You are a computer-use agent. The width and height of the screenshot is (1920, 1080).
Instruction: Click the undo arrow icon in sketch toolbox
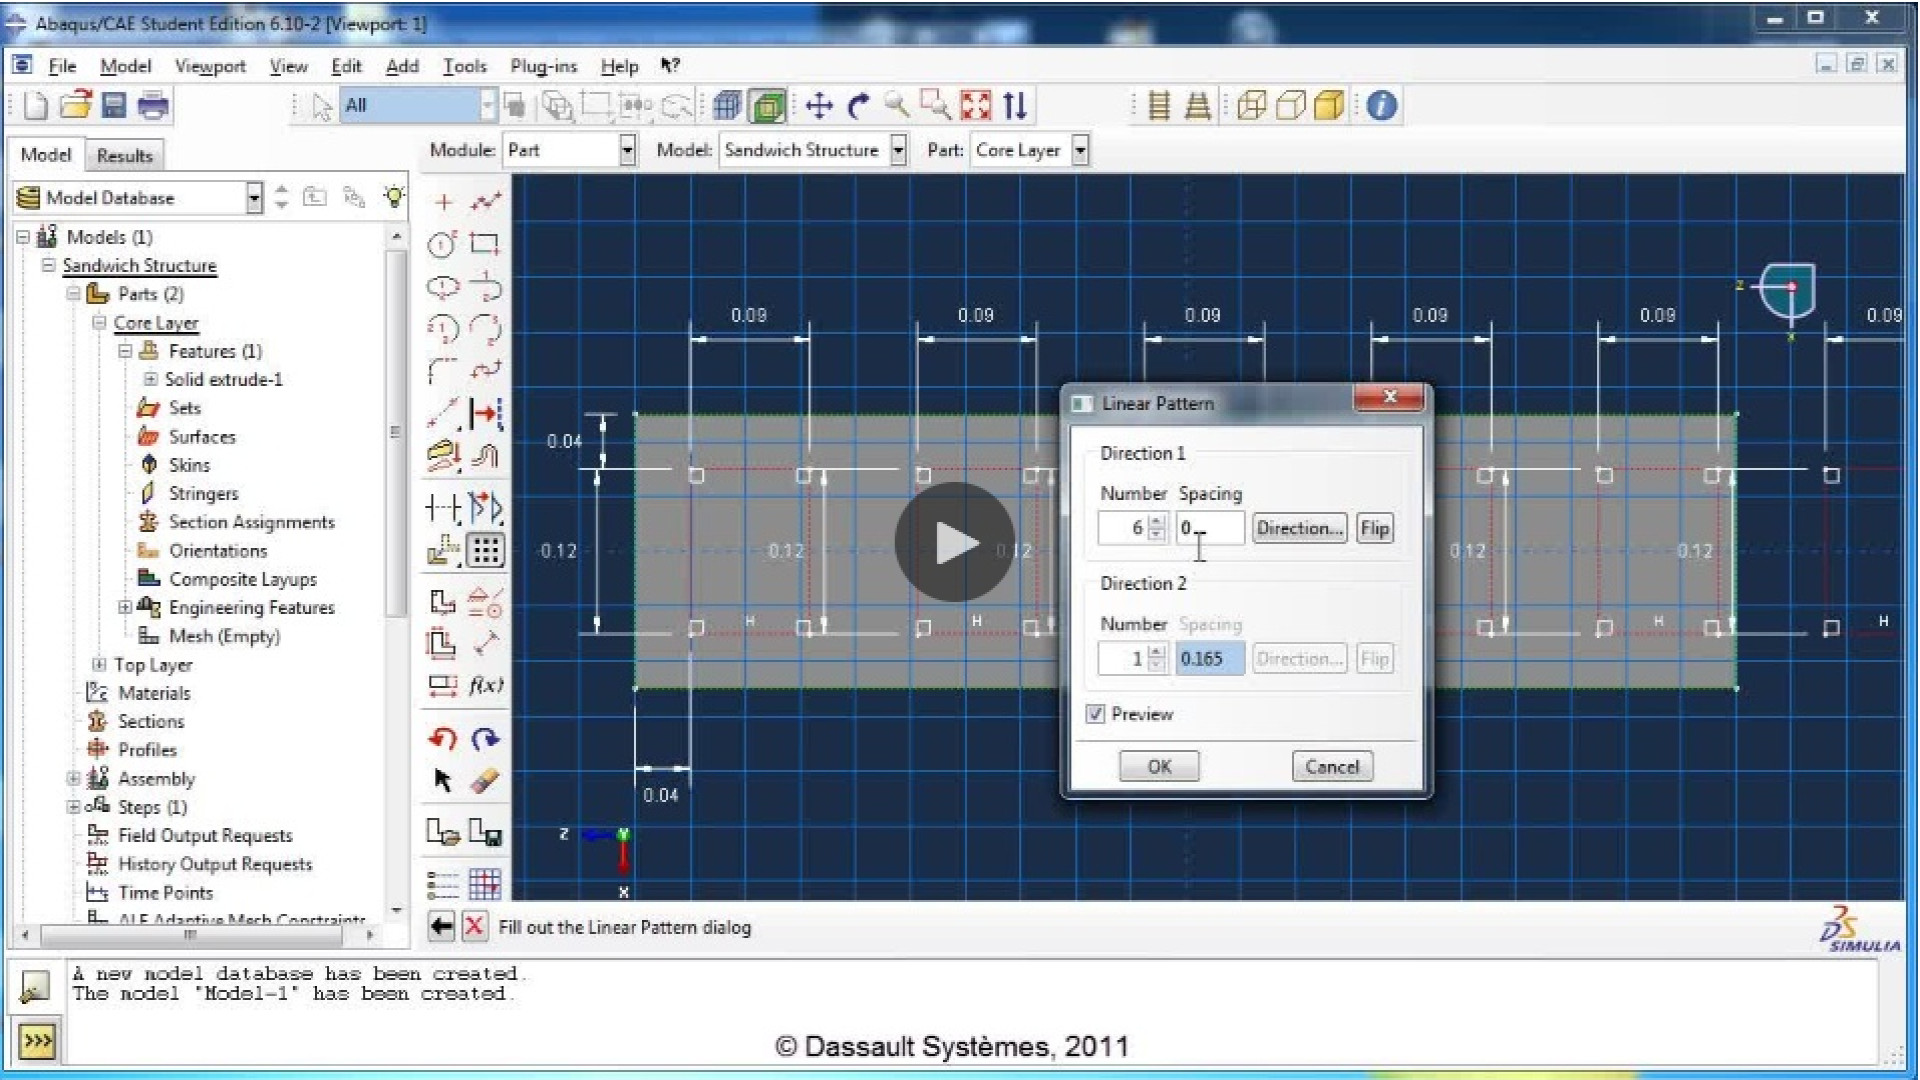coord(442,739)
